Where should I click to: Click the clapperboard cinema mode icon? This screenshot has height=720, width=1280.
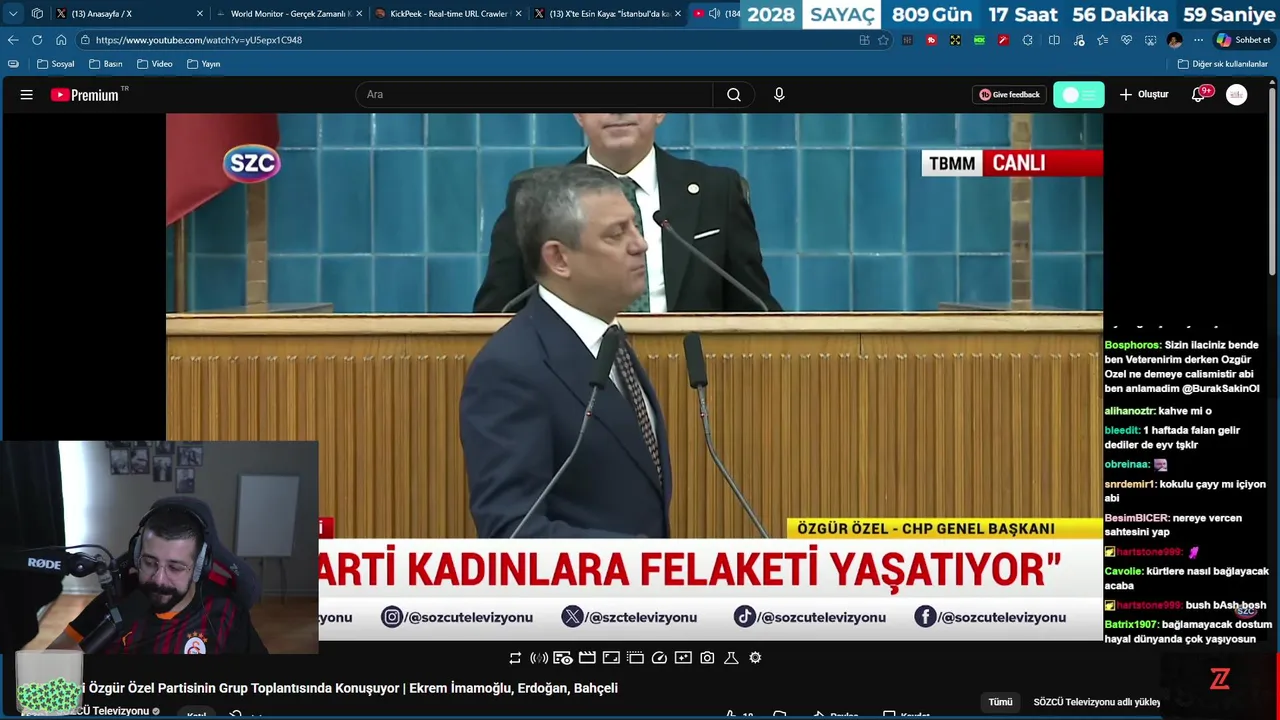587,658
